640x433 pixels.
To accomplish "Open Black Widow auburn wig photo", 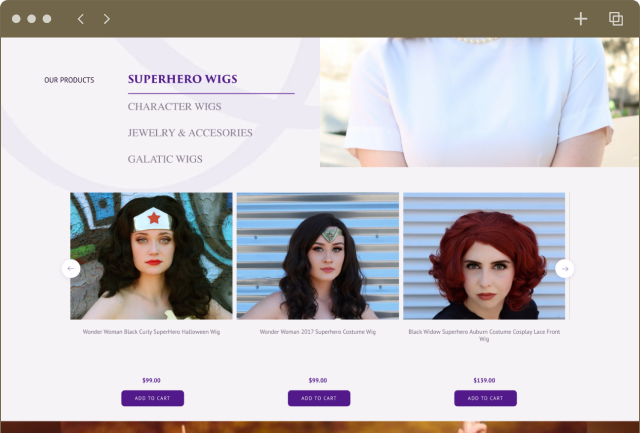I will click(x=484, y=256).
